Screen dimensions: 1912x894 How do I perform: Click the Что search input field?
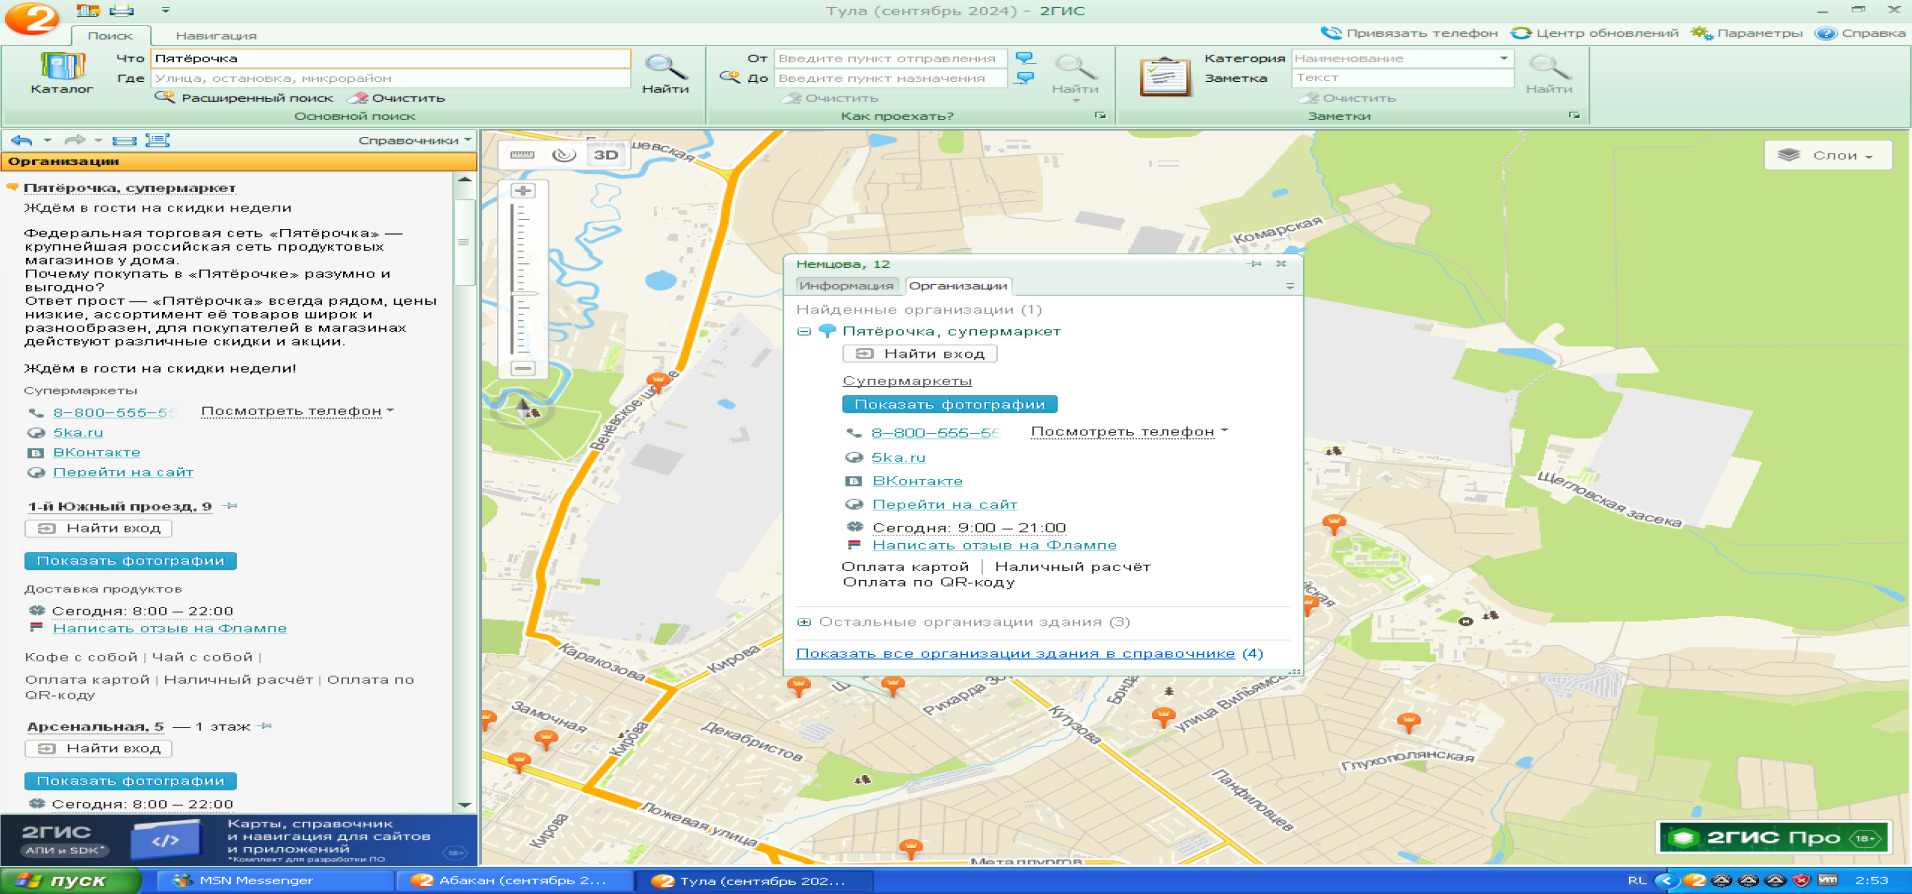pos(390,58)
